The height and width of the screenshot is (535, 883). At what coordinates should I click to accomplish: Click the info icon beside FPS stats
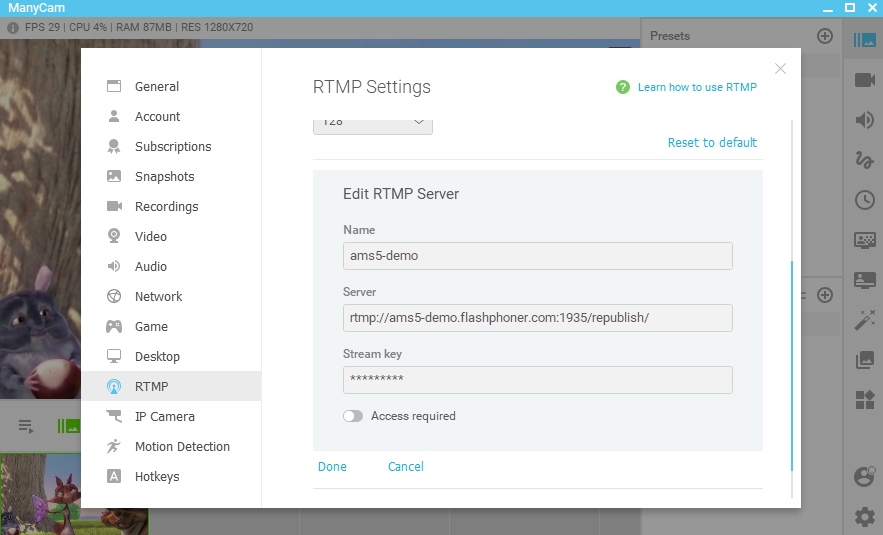[13, 28]
